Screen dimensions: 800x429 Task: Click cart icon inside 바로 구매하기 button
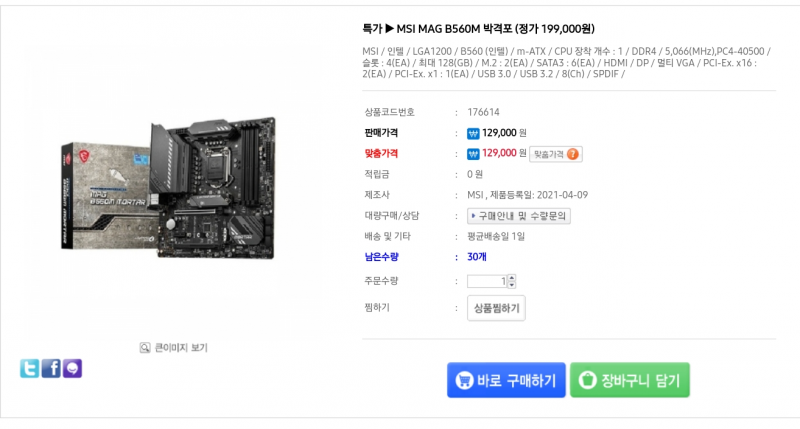[x=464, y=380]
